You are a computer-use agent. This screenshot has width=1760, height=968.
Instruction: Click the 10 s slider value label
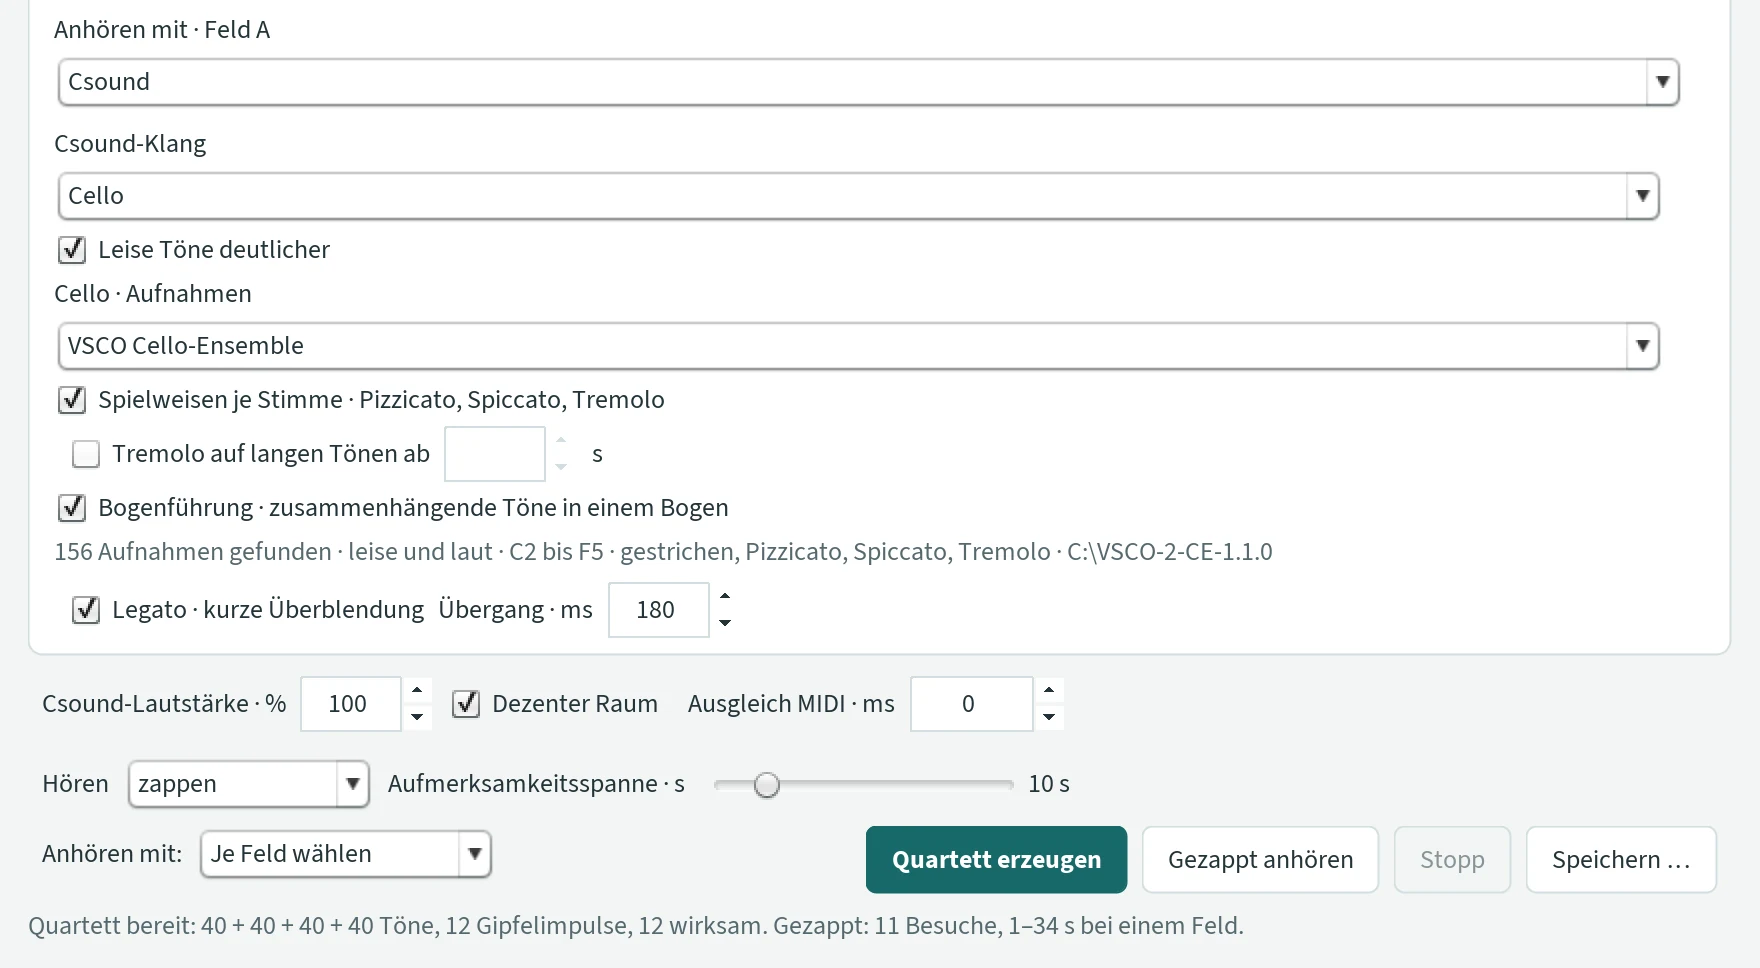[x=1049, y=784]
